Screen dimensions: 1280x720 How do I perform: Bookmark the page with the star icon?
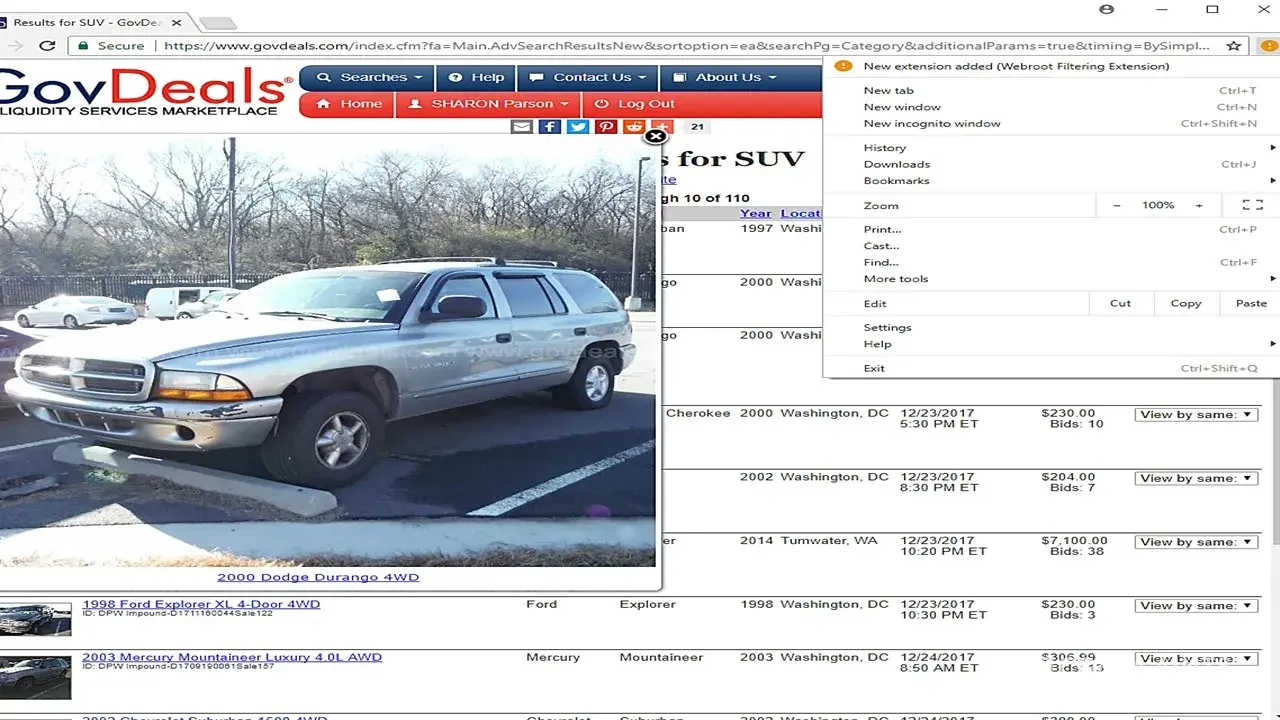tap(1234, 45)
